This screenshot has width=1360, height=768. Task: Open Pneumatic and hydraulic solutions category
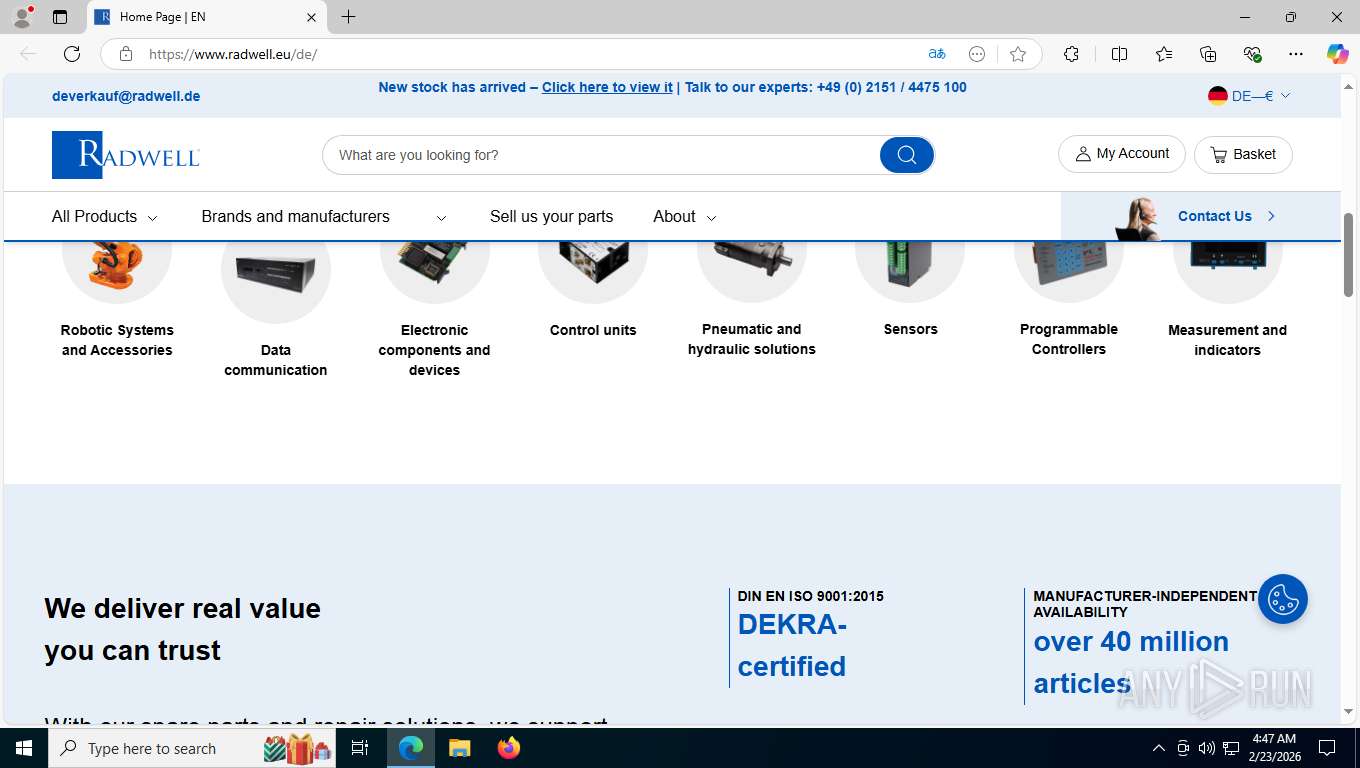coord(752,339)
